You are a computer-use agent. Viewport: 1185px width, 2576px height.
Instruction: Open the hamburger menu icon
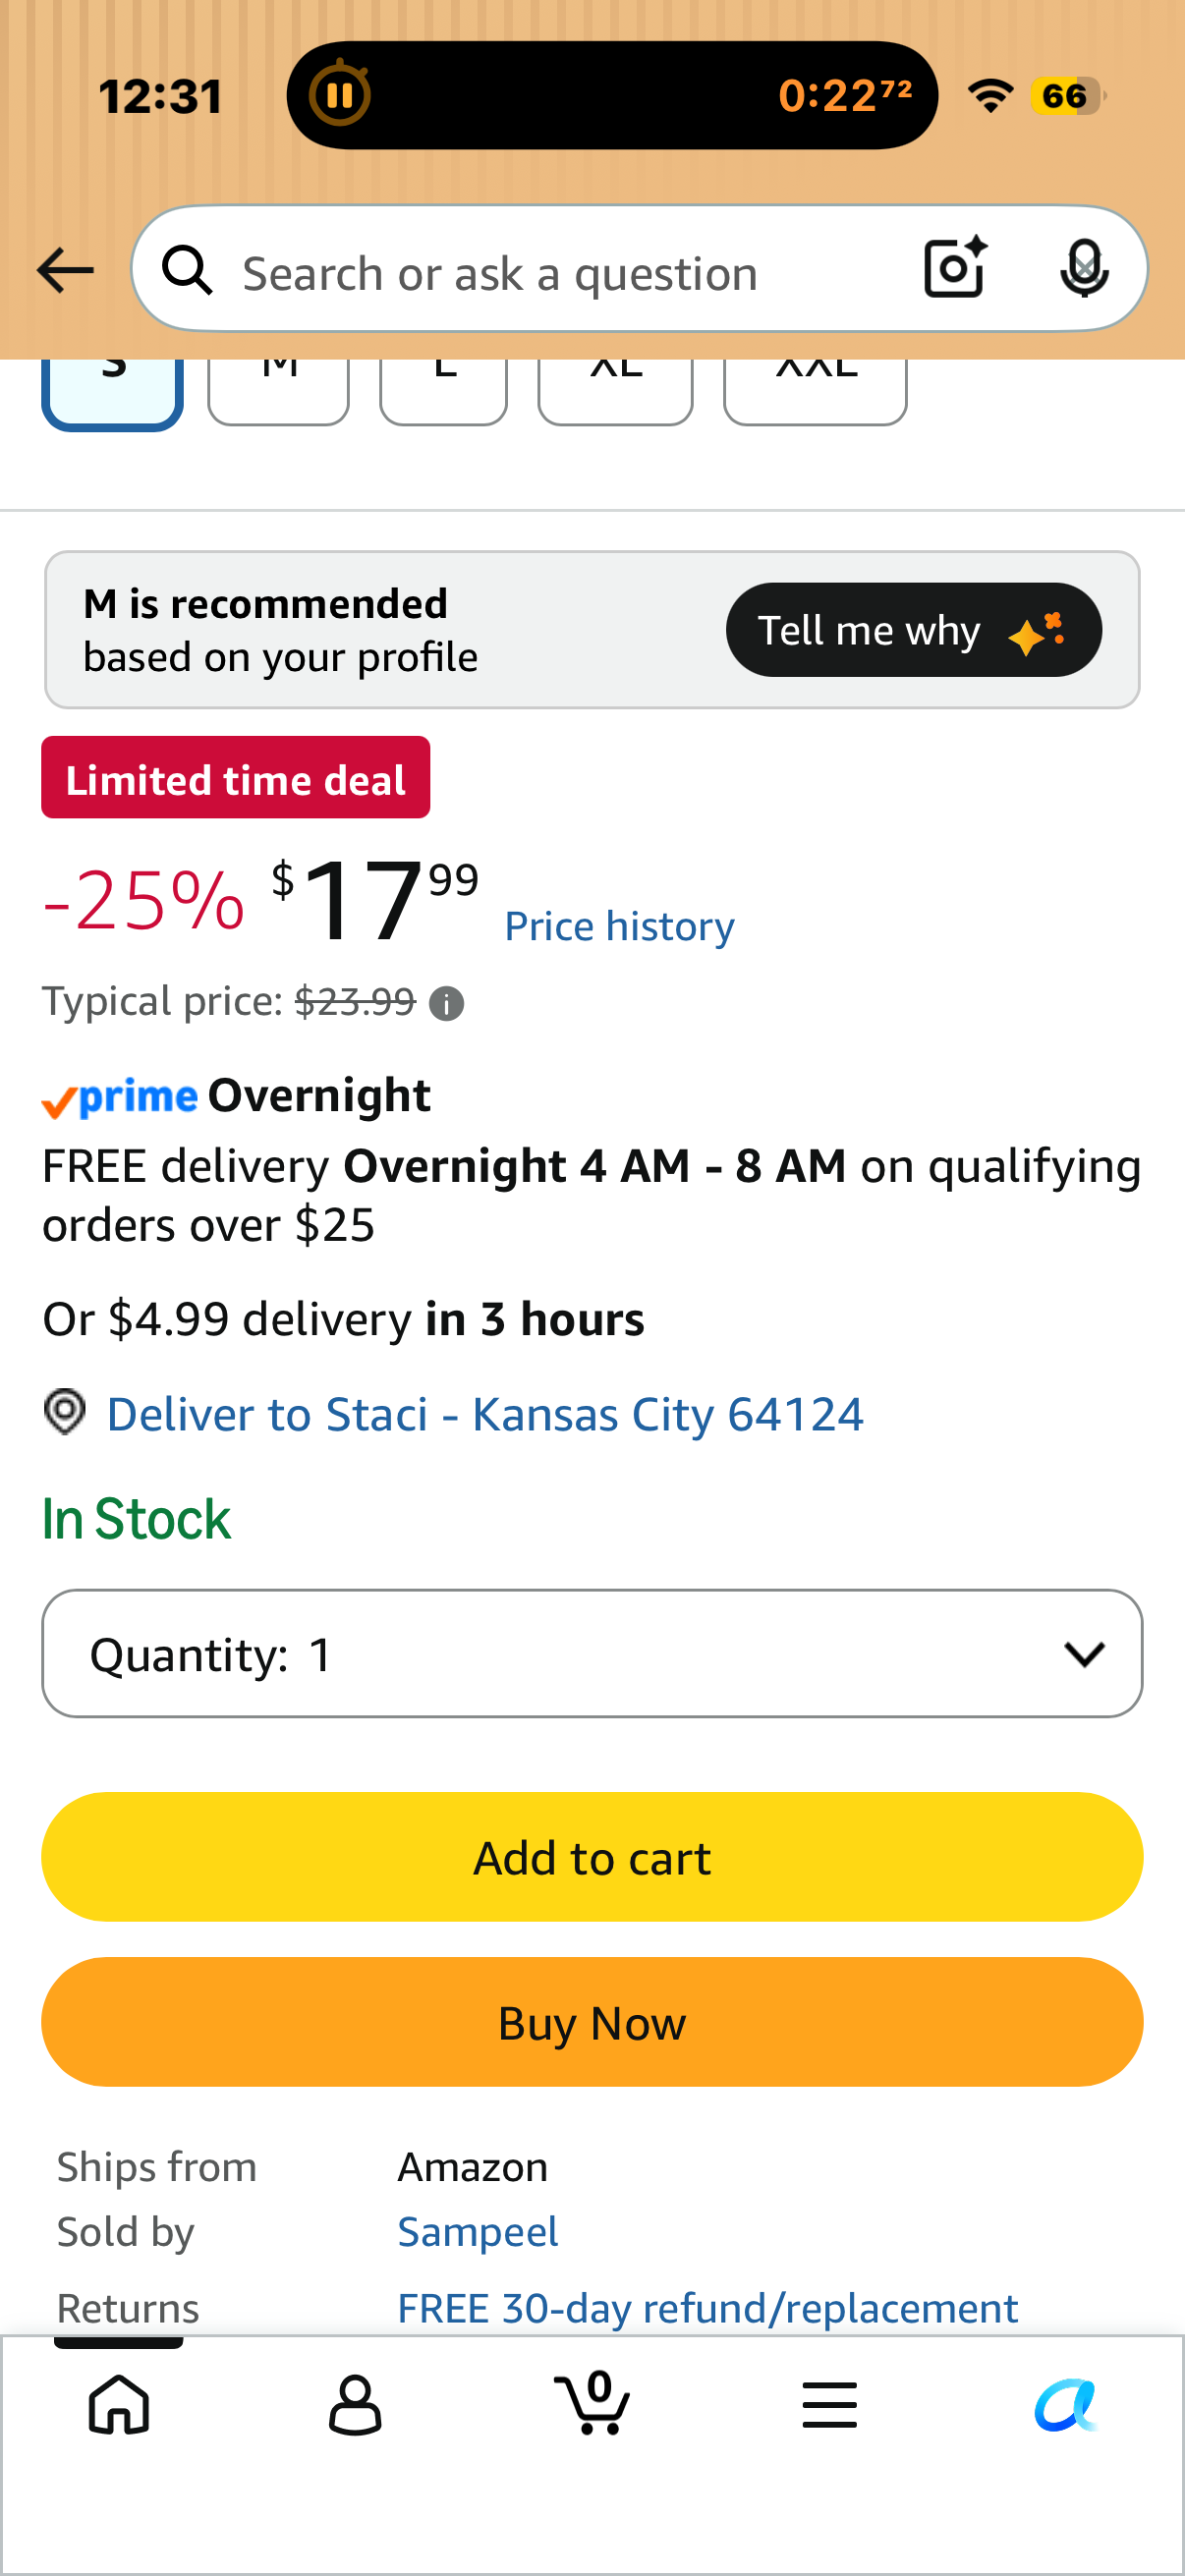coord(829,2404)
